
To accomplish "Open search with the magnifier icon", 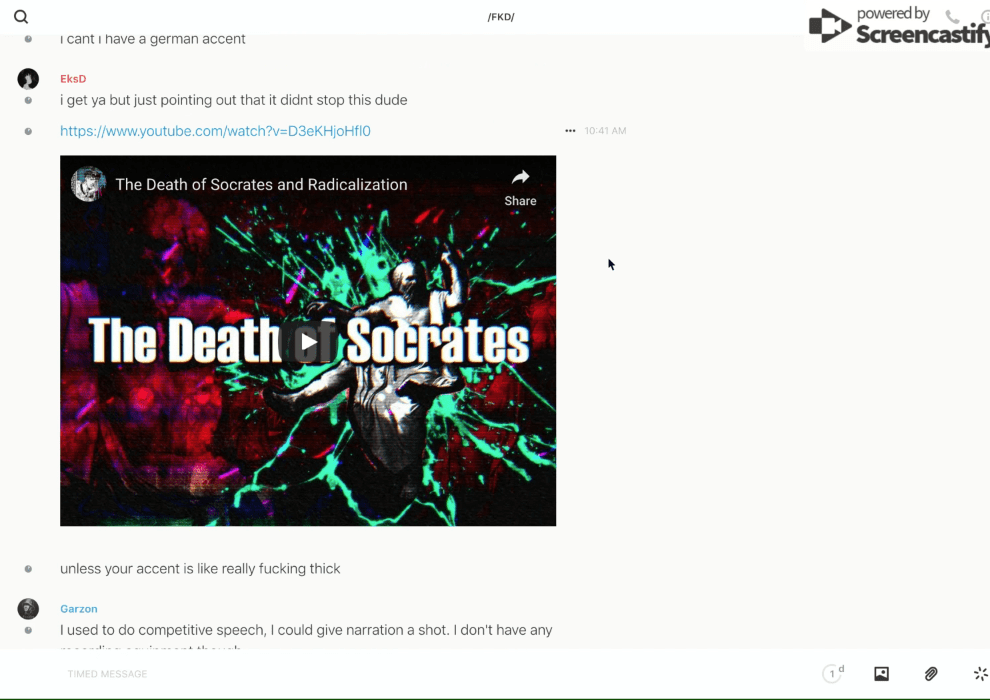I will 21,17.
